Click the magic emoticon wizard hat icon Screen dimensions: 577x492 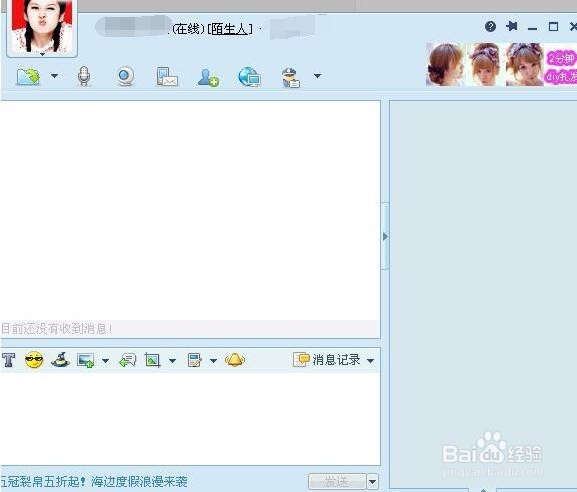click(x=60, y=360)
